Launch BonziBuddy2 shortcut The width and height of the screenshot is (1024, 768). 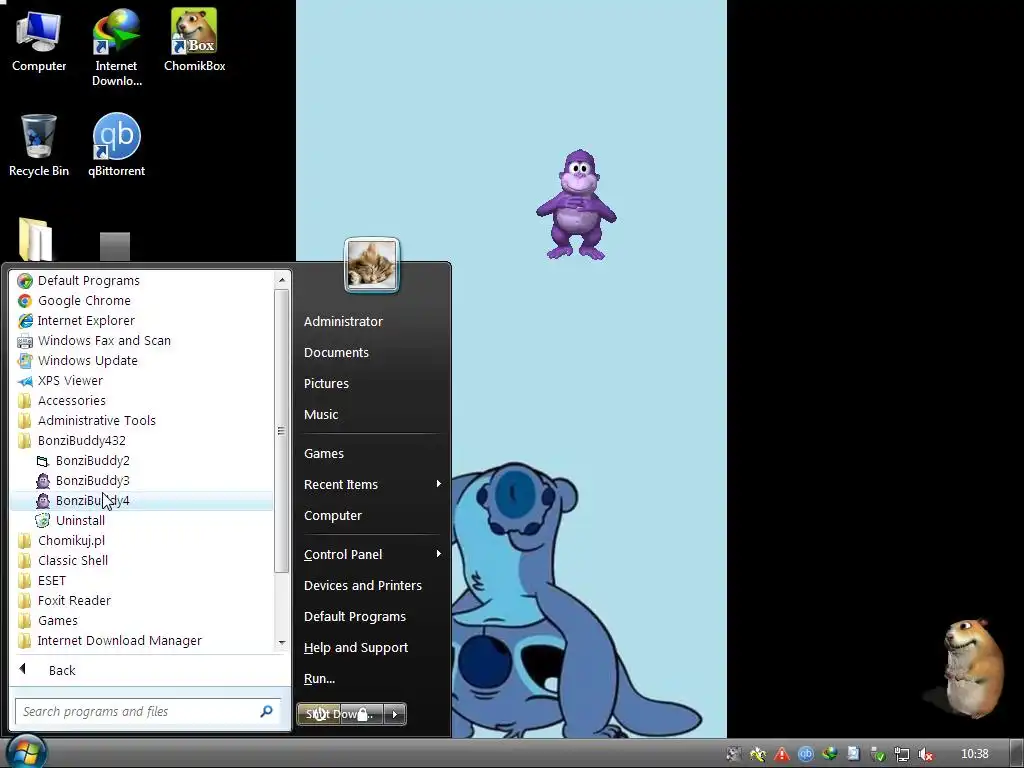[x=142, y=460]
